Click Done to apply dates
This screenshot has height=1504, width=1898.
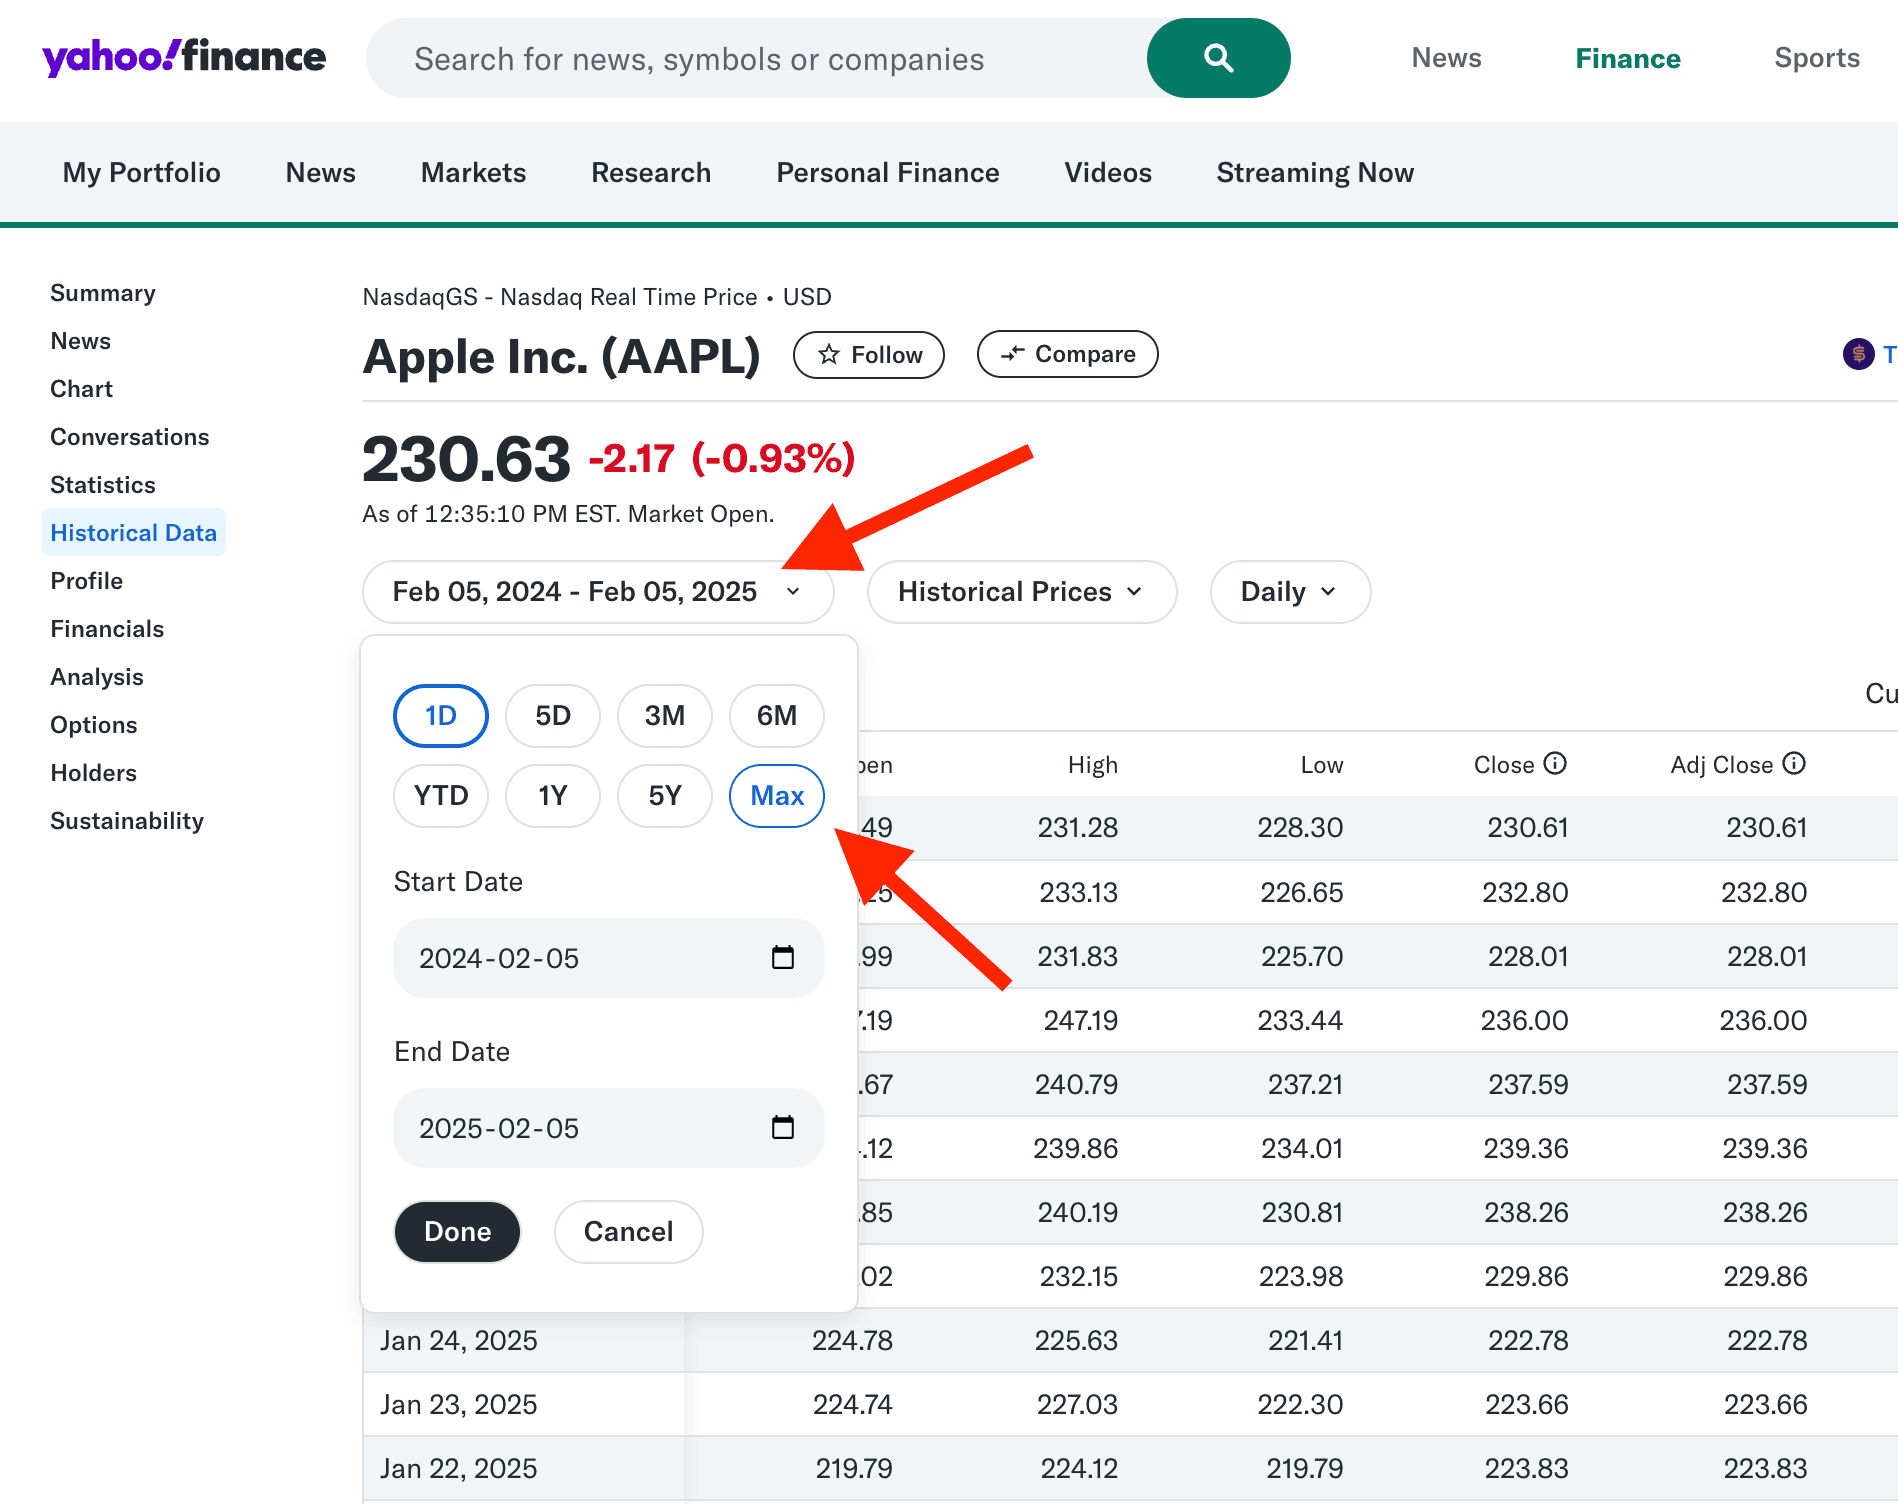458,1232
